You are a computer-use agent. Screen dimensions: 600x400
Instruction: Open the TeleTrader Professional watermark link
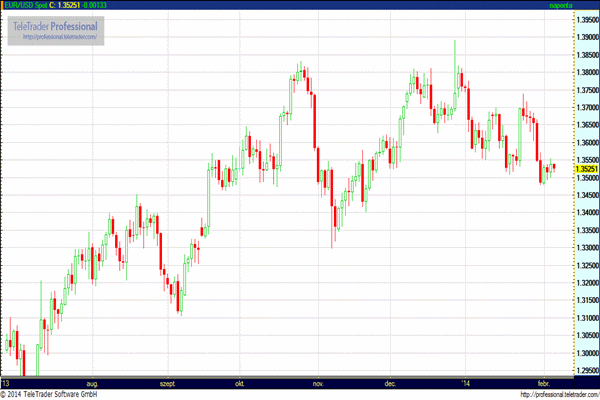pos(55,26)
